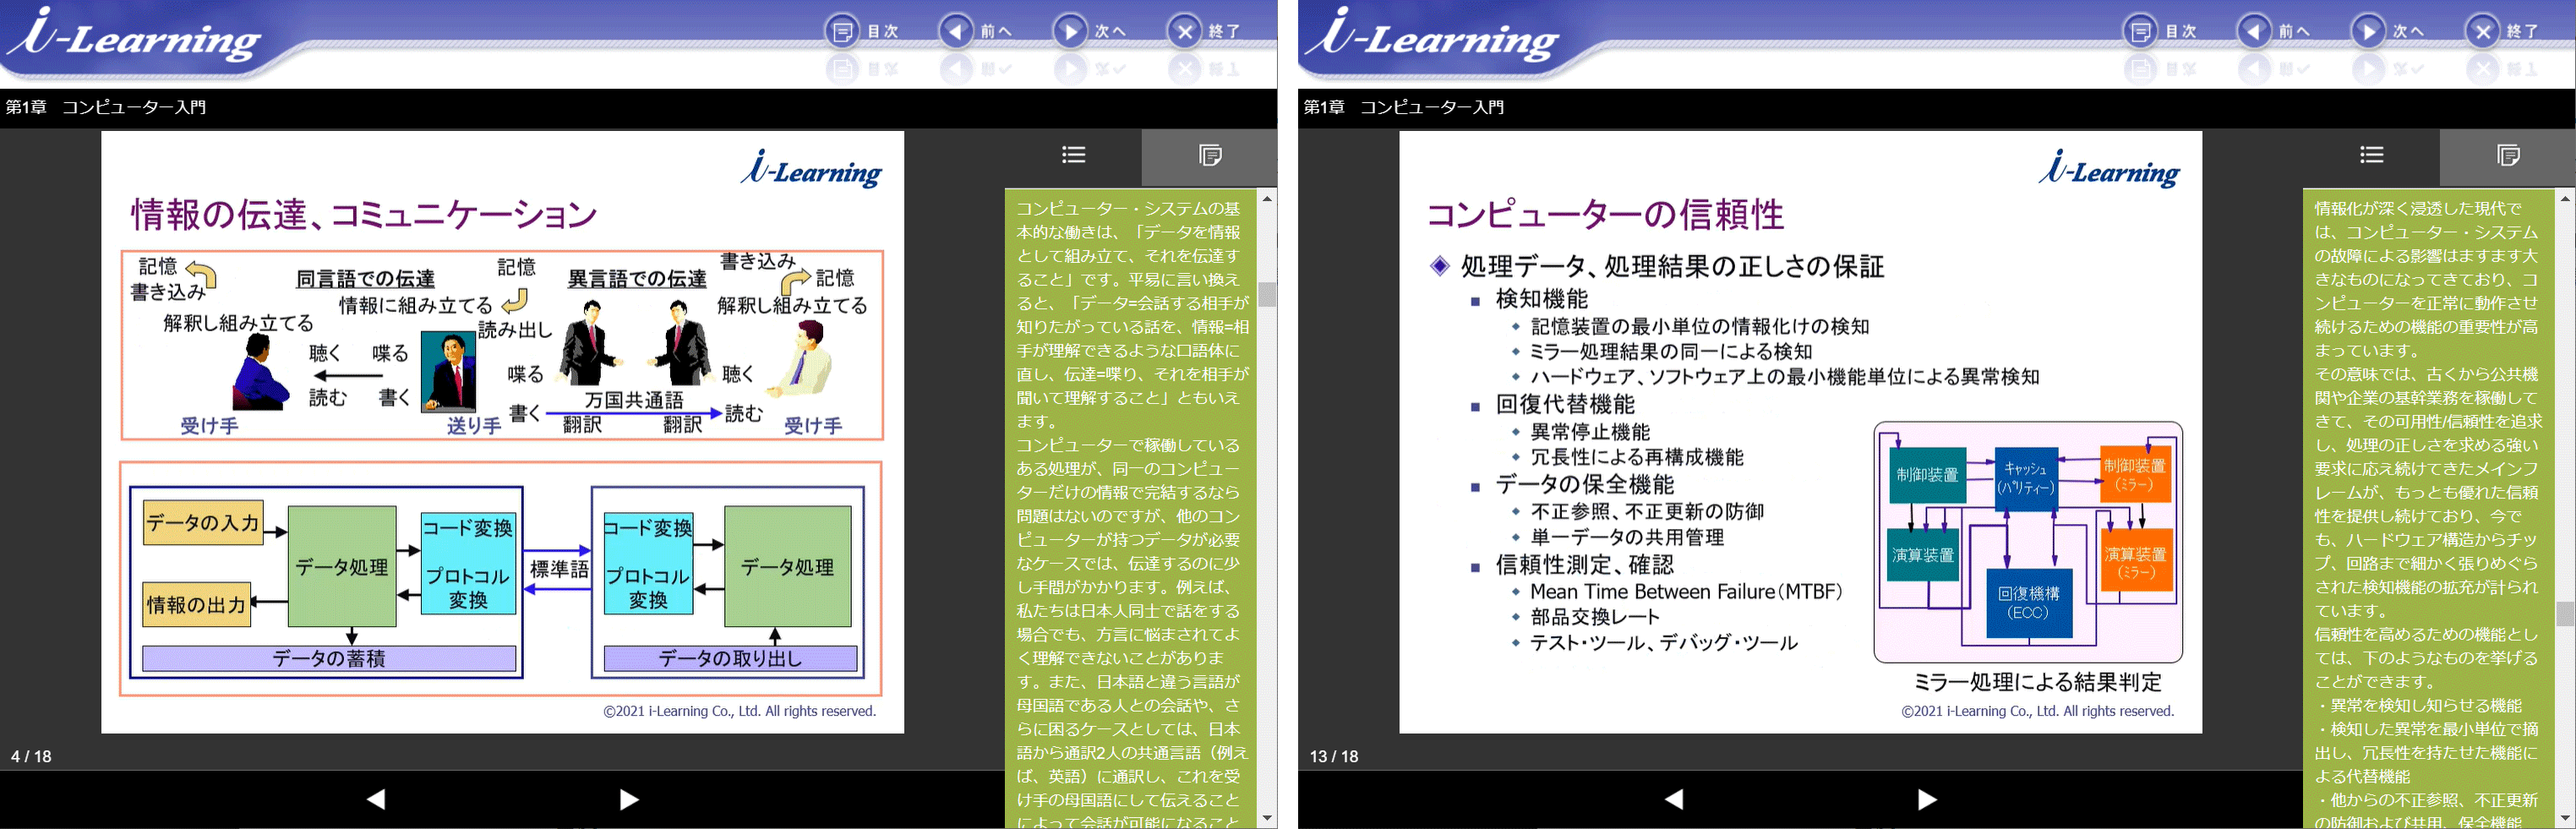The height and width of the screenshot is (829, 2576).
Task: Click 制御装置 (ミラー) orange box
Action: [2135, 474]
